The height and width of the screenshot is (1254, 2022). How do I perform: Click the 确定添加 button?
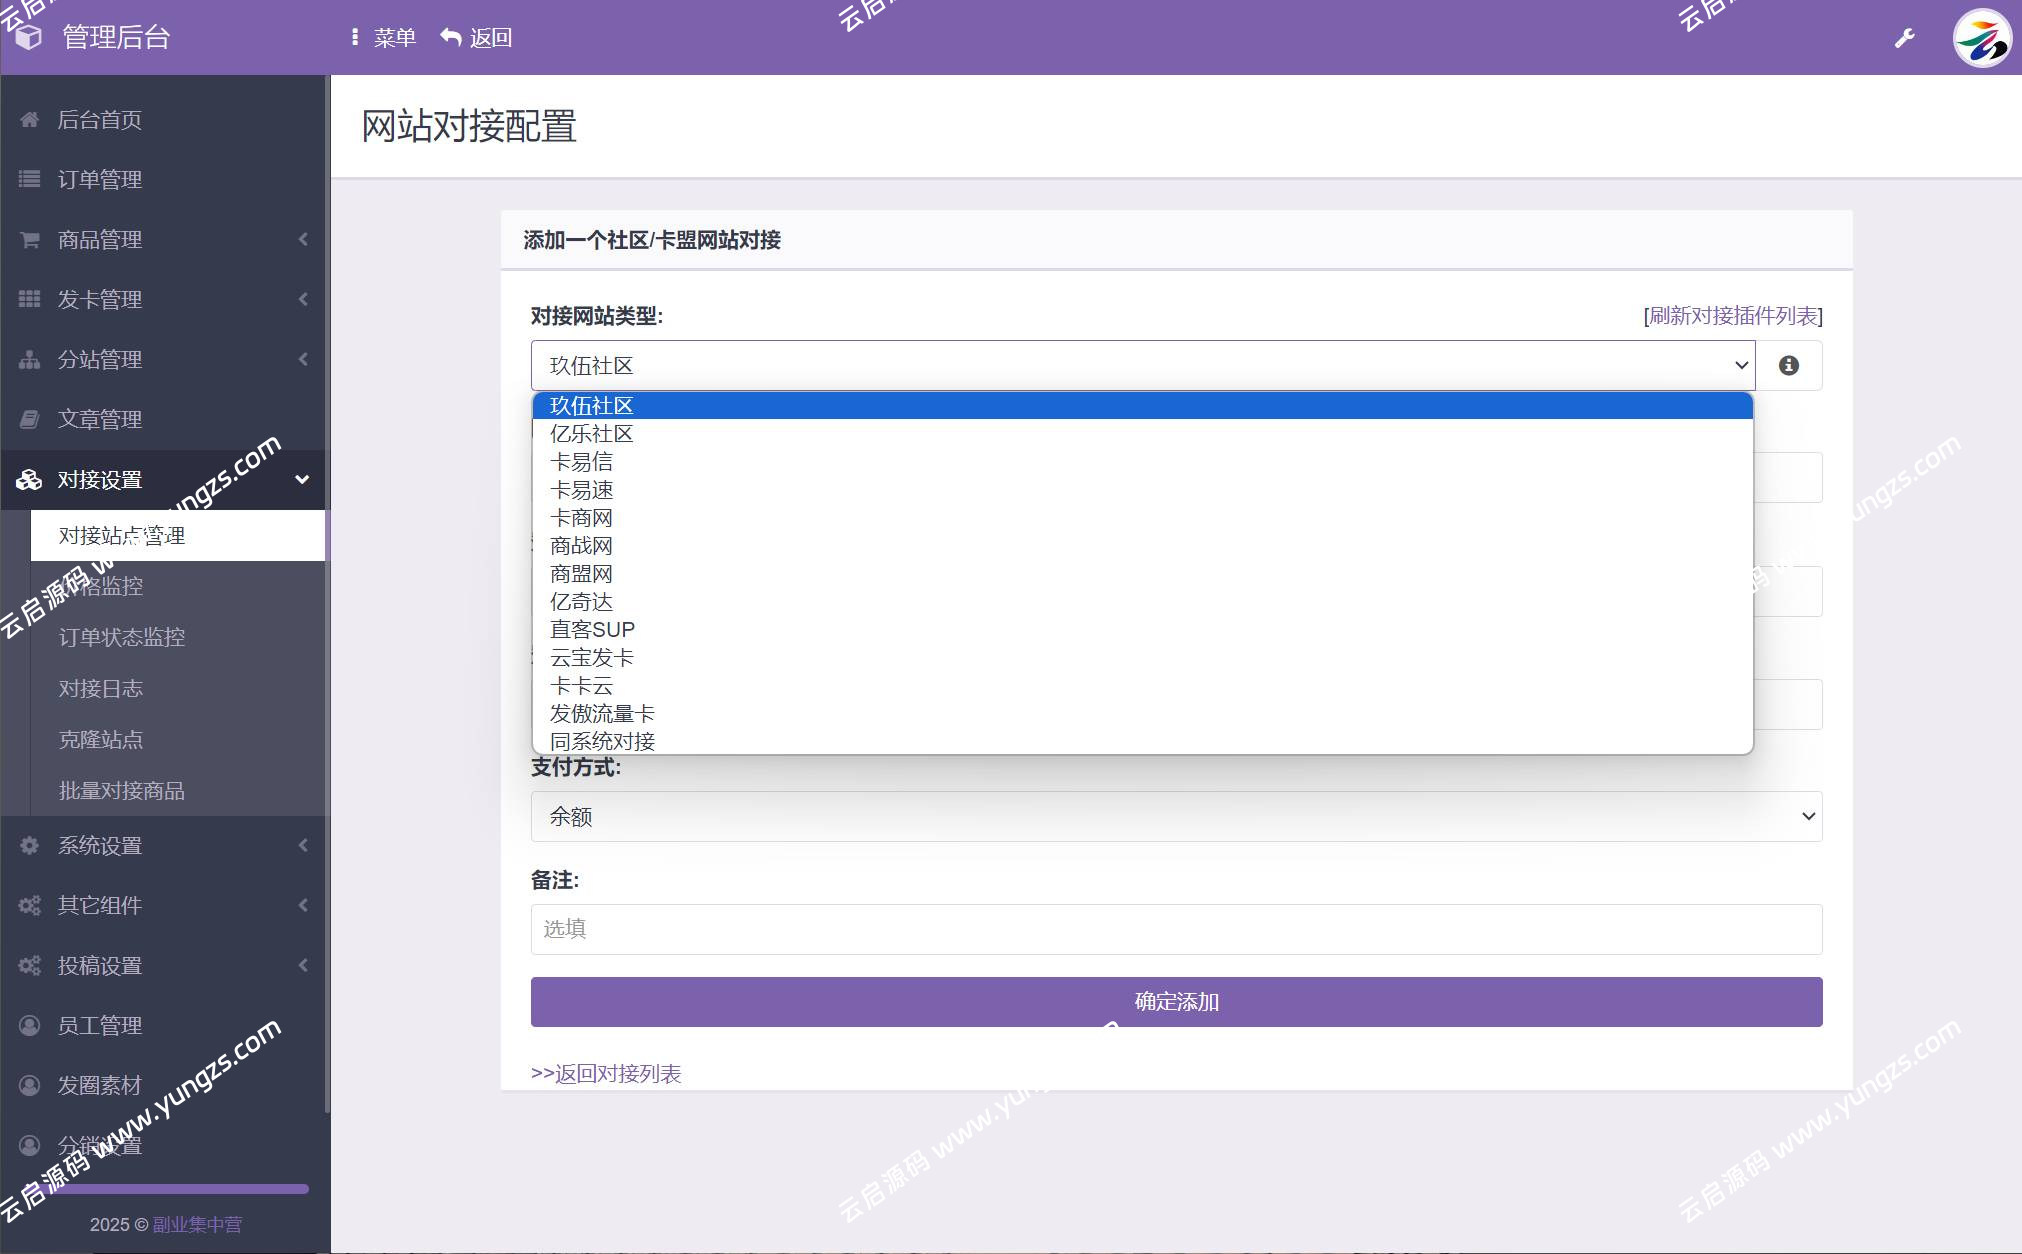(1175, 1001)
